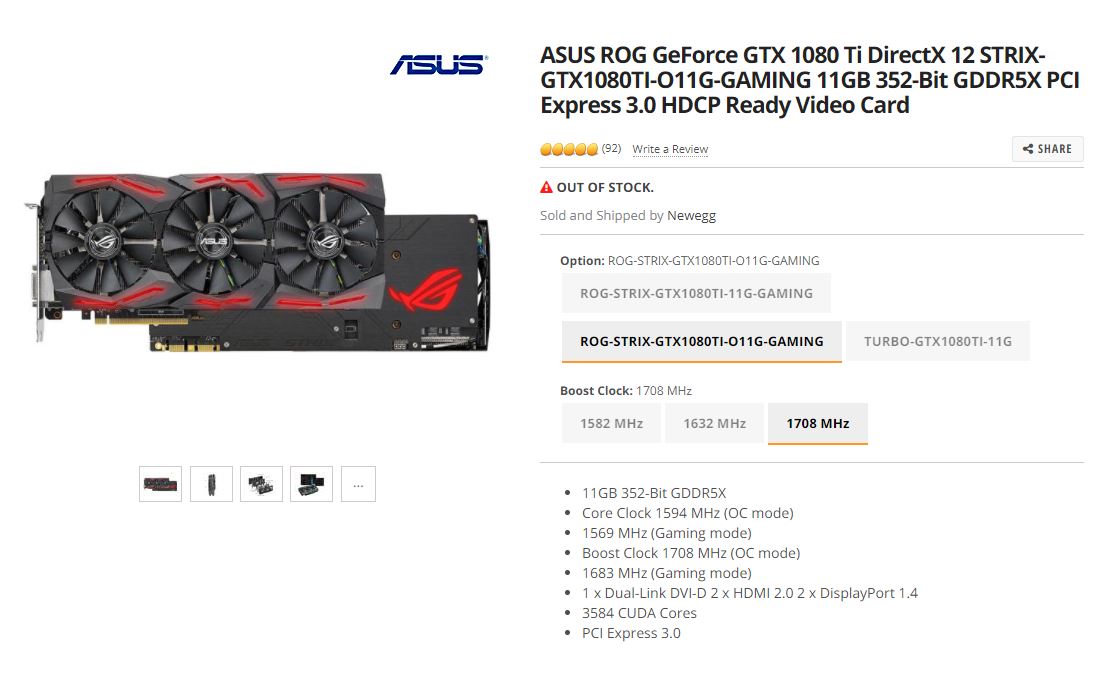Show fourth thumbnail with box and card
This screenshot has height=685, width=1099.
click(x=311, y=484)
